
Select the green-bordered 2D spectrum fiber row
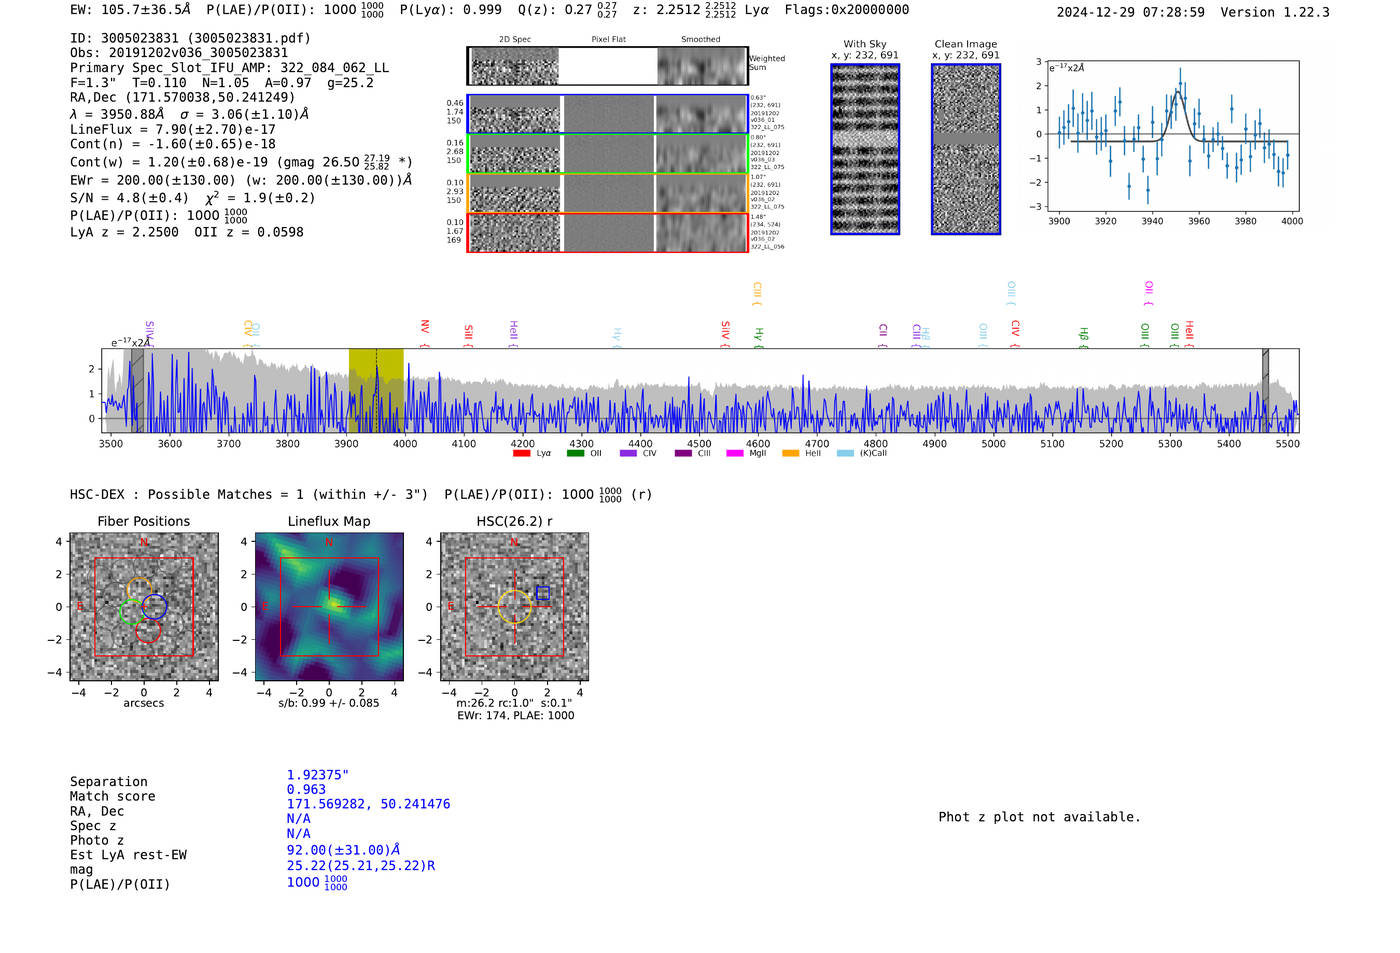click(x=608, y=154)
